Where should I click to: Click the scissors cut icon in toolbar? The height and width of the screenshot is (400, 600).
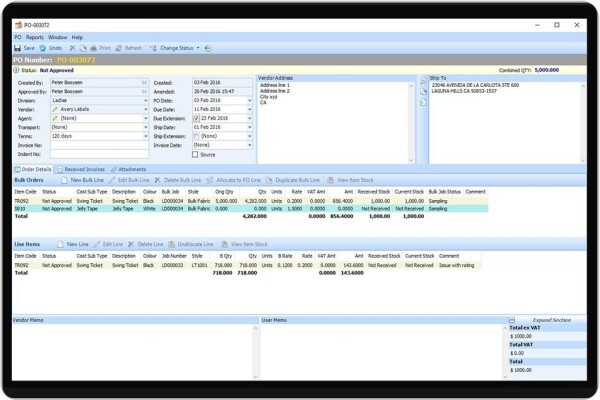pyautogui.click(x=72, y=48)
